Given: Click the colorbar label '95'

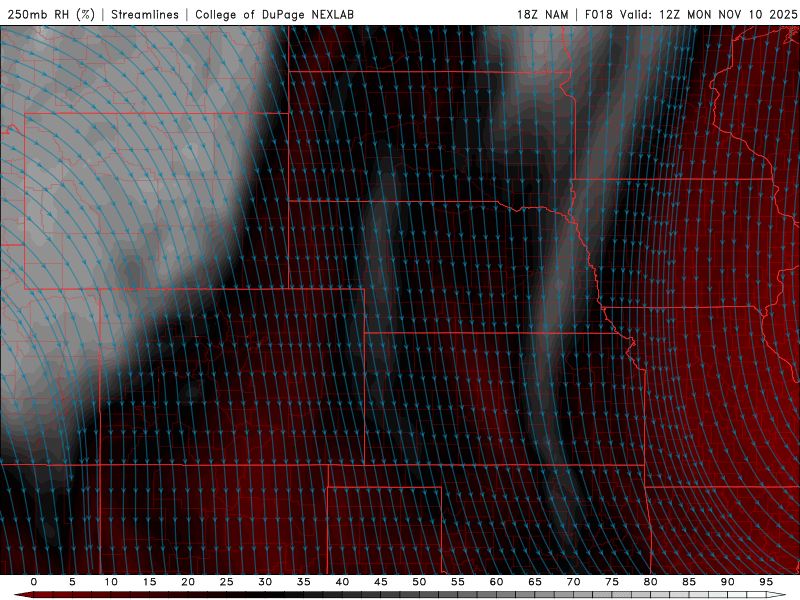Looking at the screenshot, I should point(766,582).
